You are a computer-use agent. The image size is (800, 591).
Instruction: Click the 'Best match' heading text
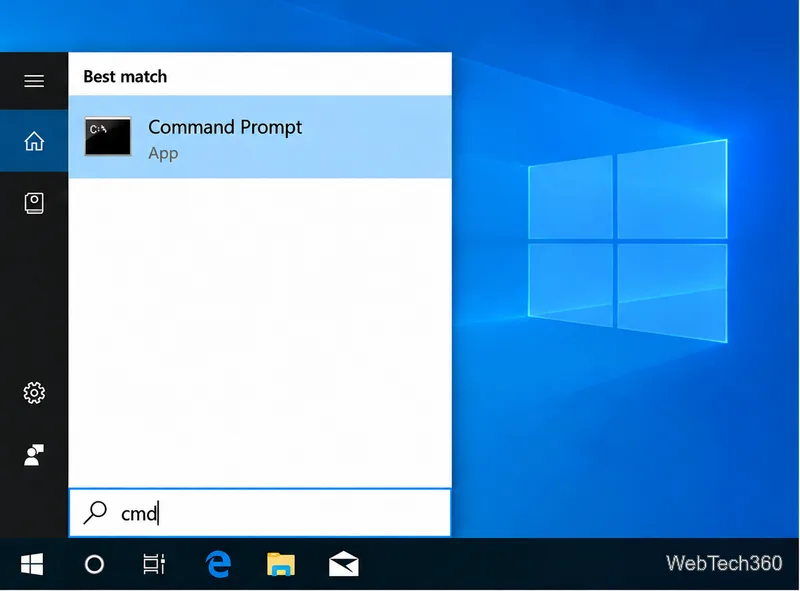125,77
